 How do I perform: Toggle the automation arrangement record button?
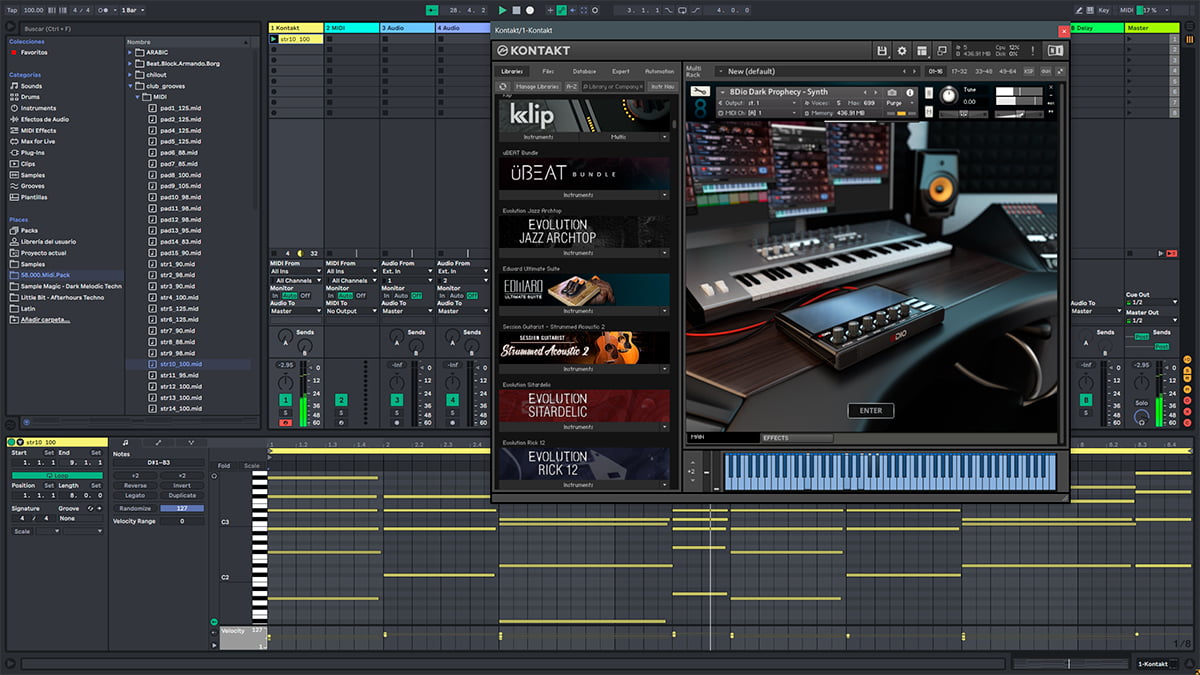click(x=562, y=10)
